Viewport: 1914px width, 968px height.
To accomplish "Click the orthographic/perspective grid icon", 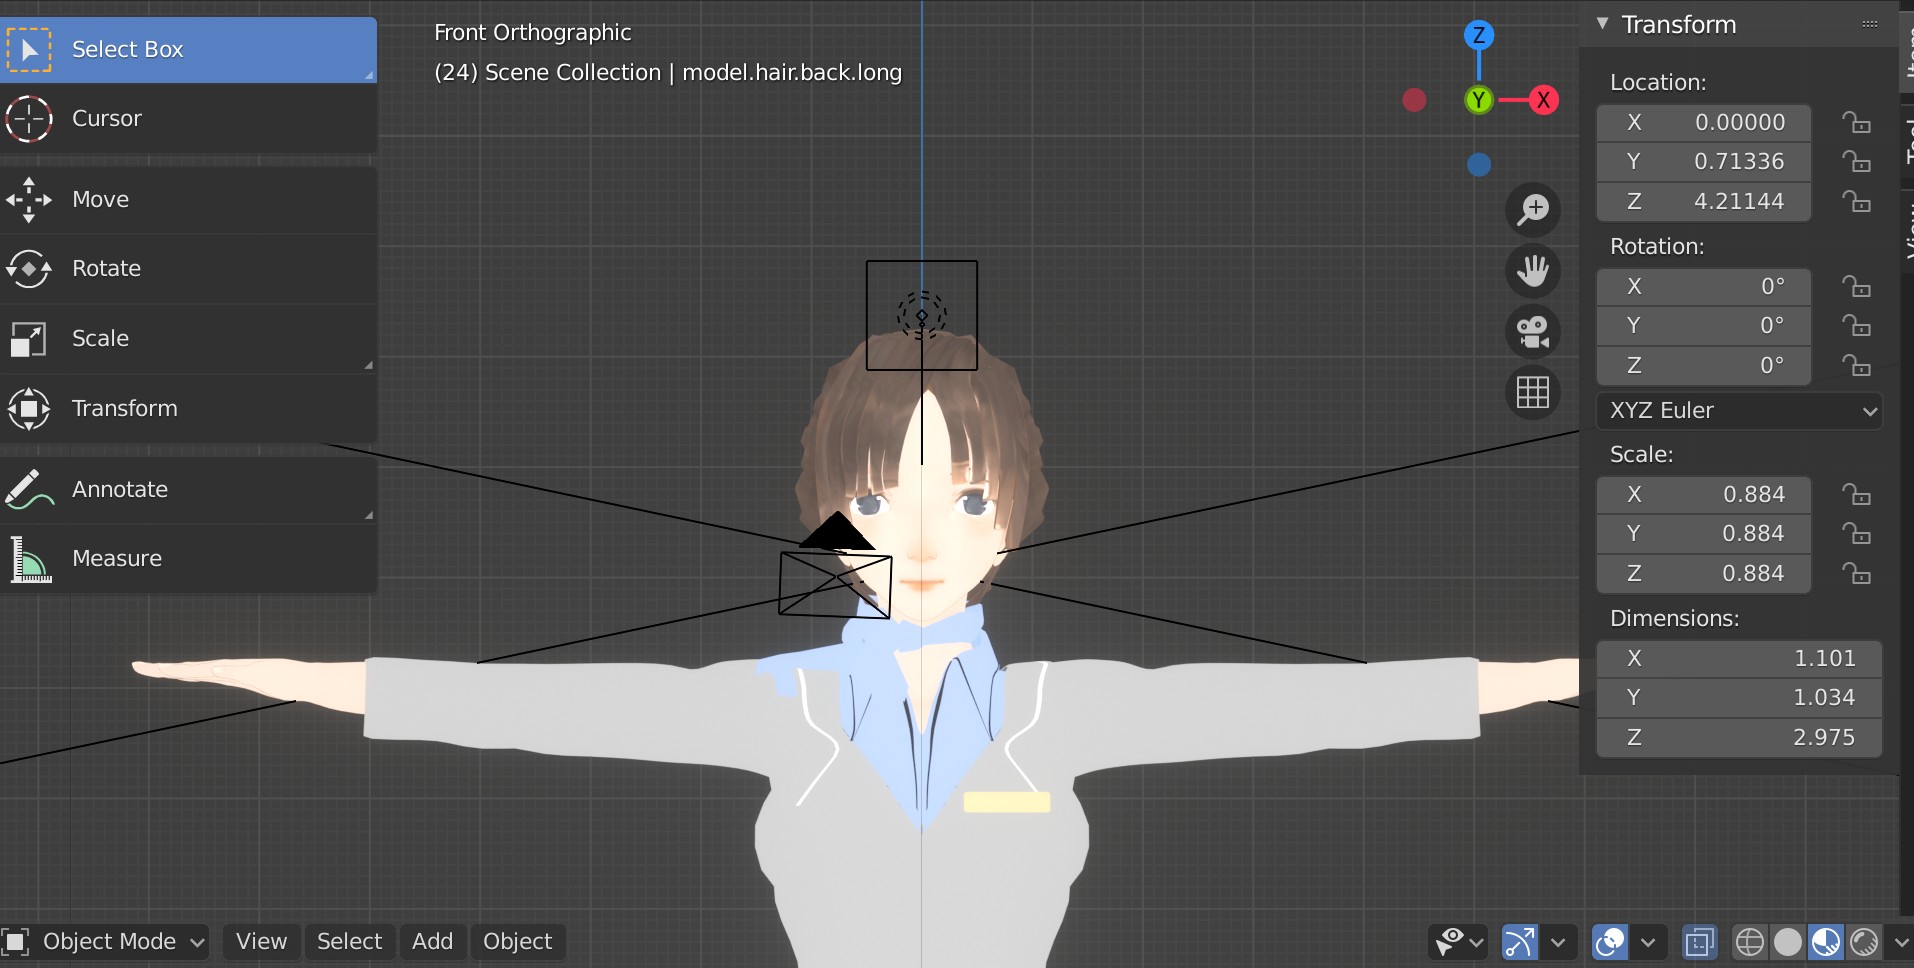I will [1534, 392].
